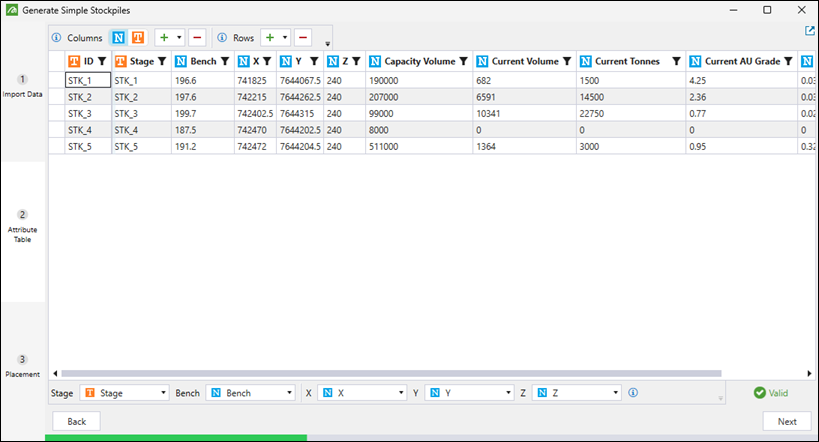Image resolution: width=819 pixels, height=442 pixels.
Task: Add a row using the green plus
Action: (270, 38)
